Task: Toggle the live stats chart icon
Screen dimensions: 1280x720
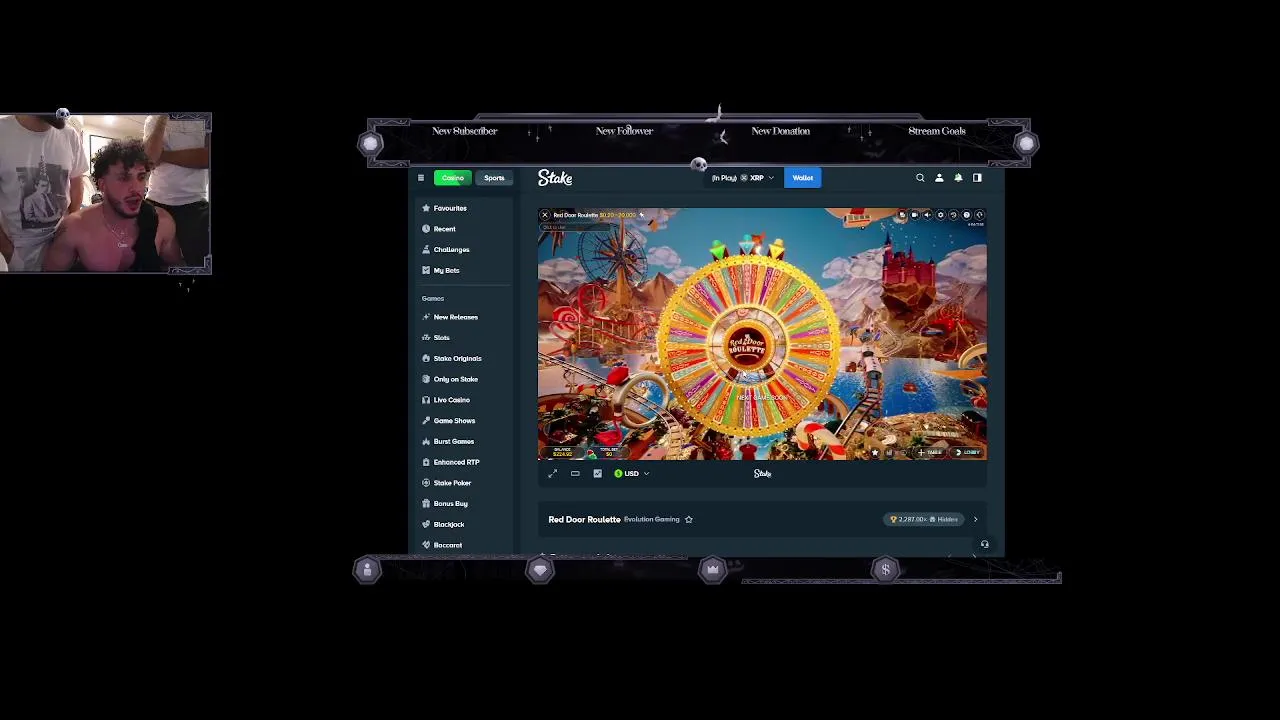Action: point(598,474)
